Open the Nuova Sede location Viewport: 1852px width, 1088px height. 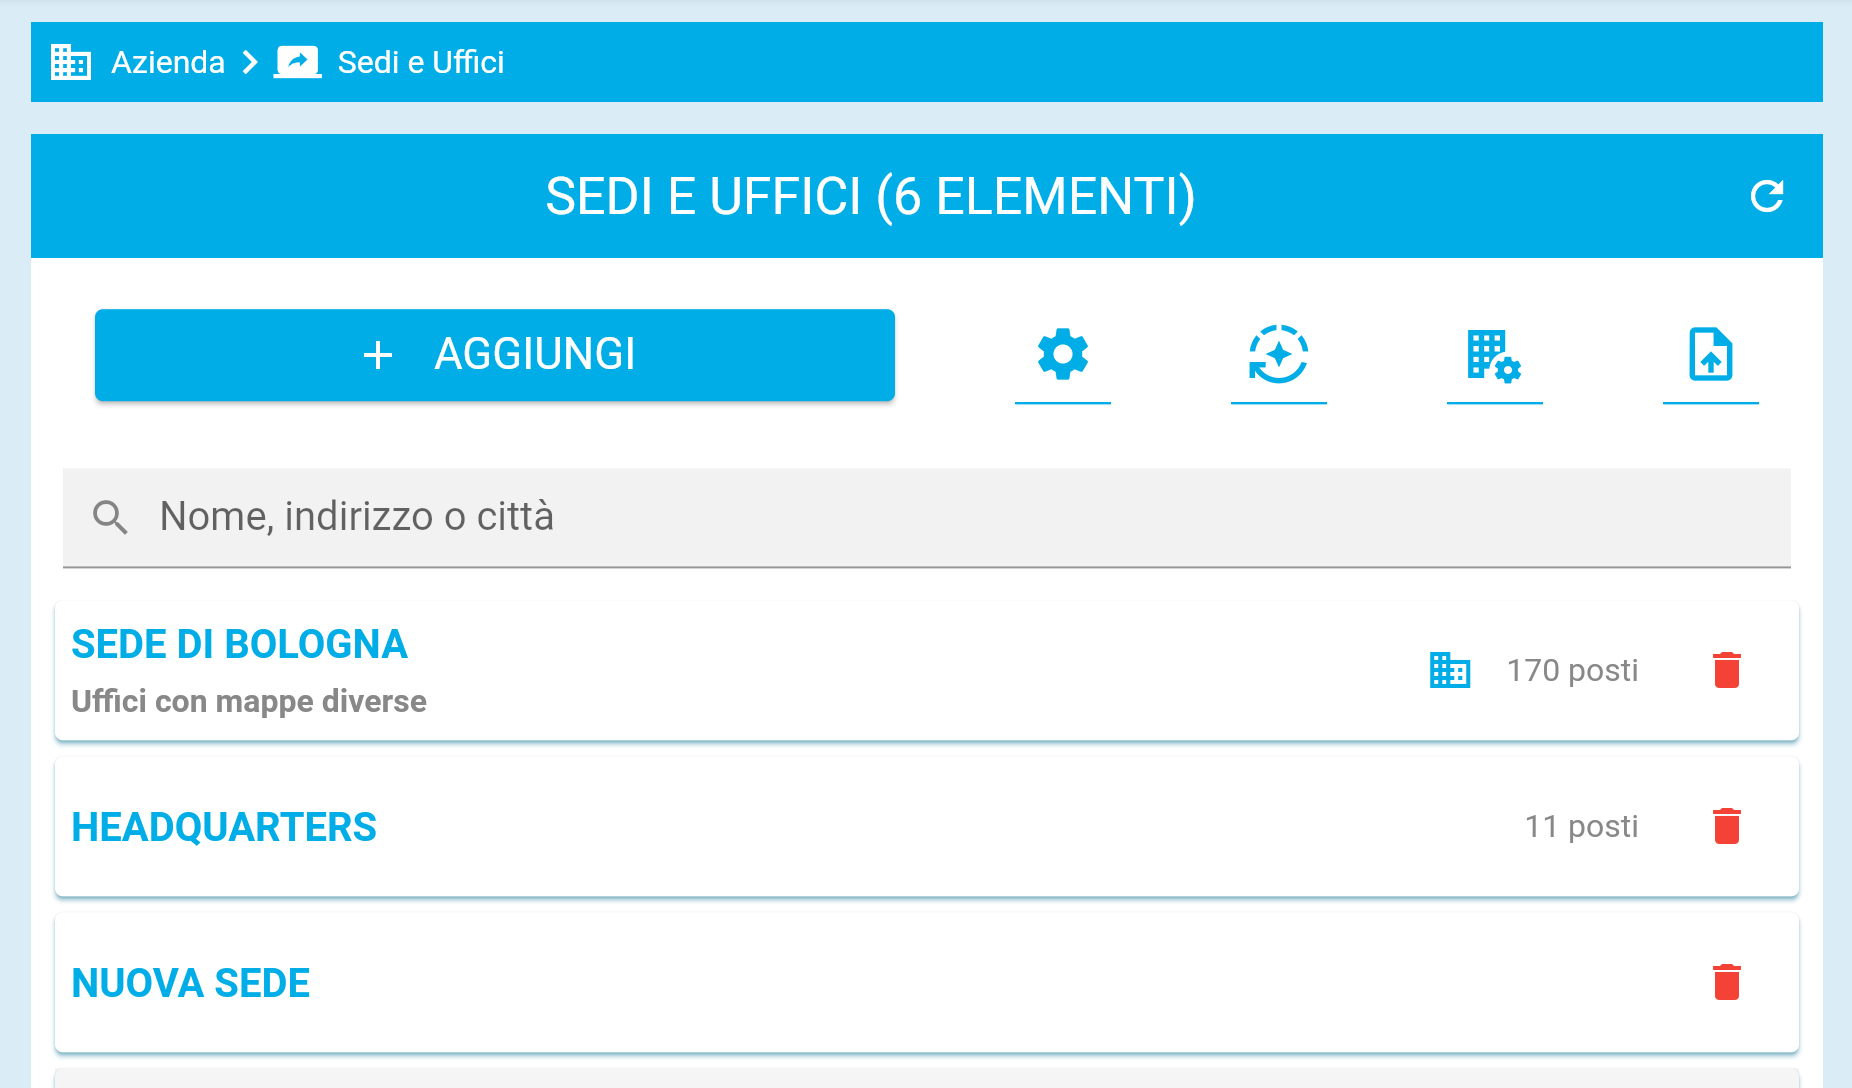pos(191,984)
